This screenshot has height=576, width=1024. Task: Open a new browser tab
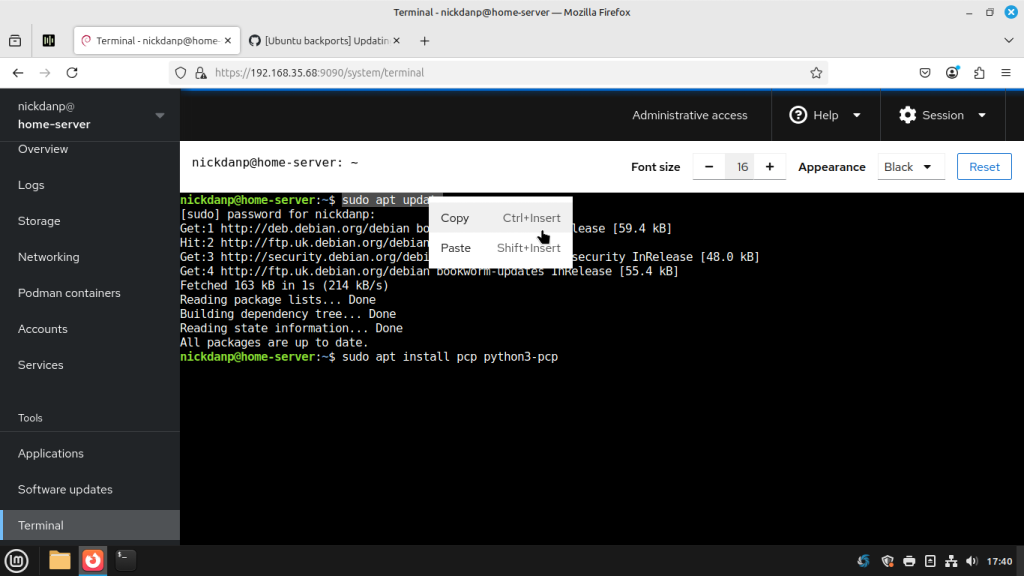click(424, 41)
